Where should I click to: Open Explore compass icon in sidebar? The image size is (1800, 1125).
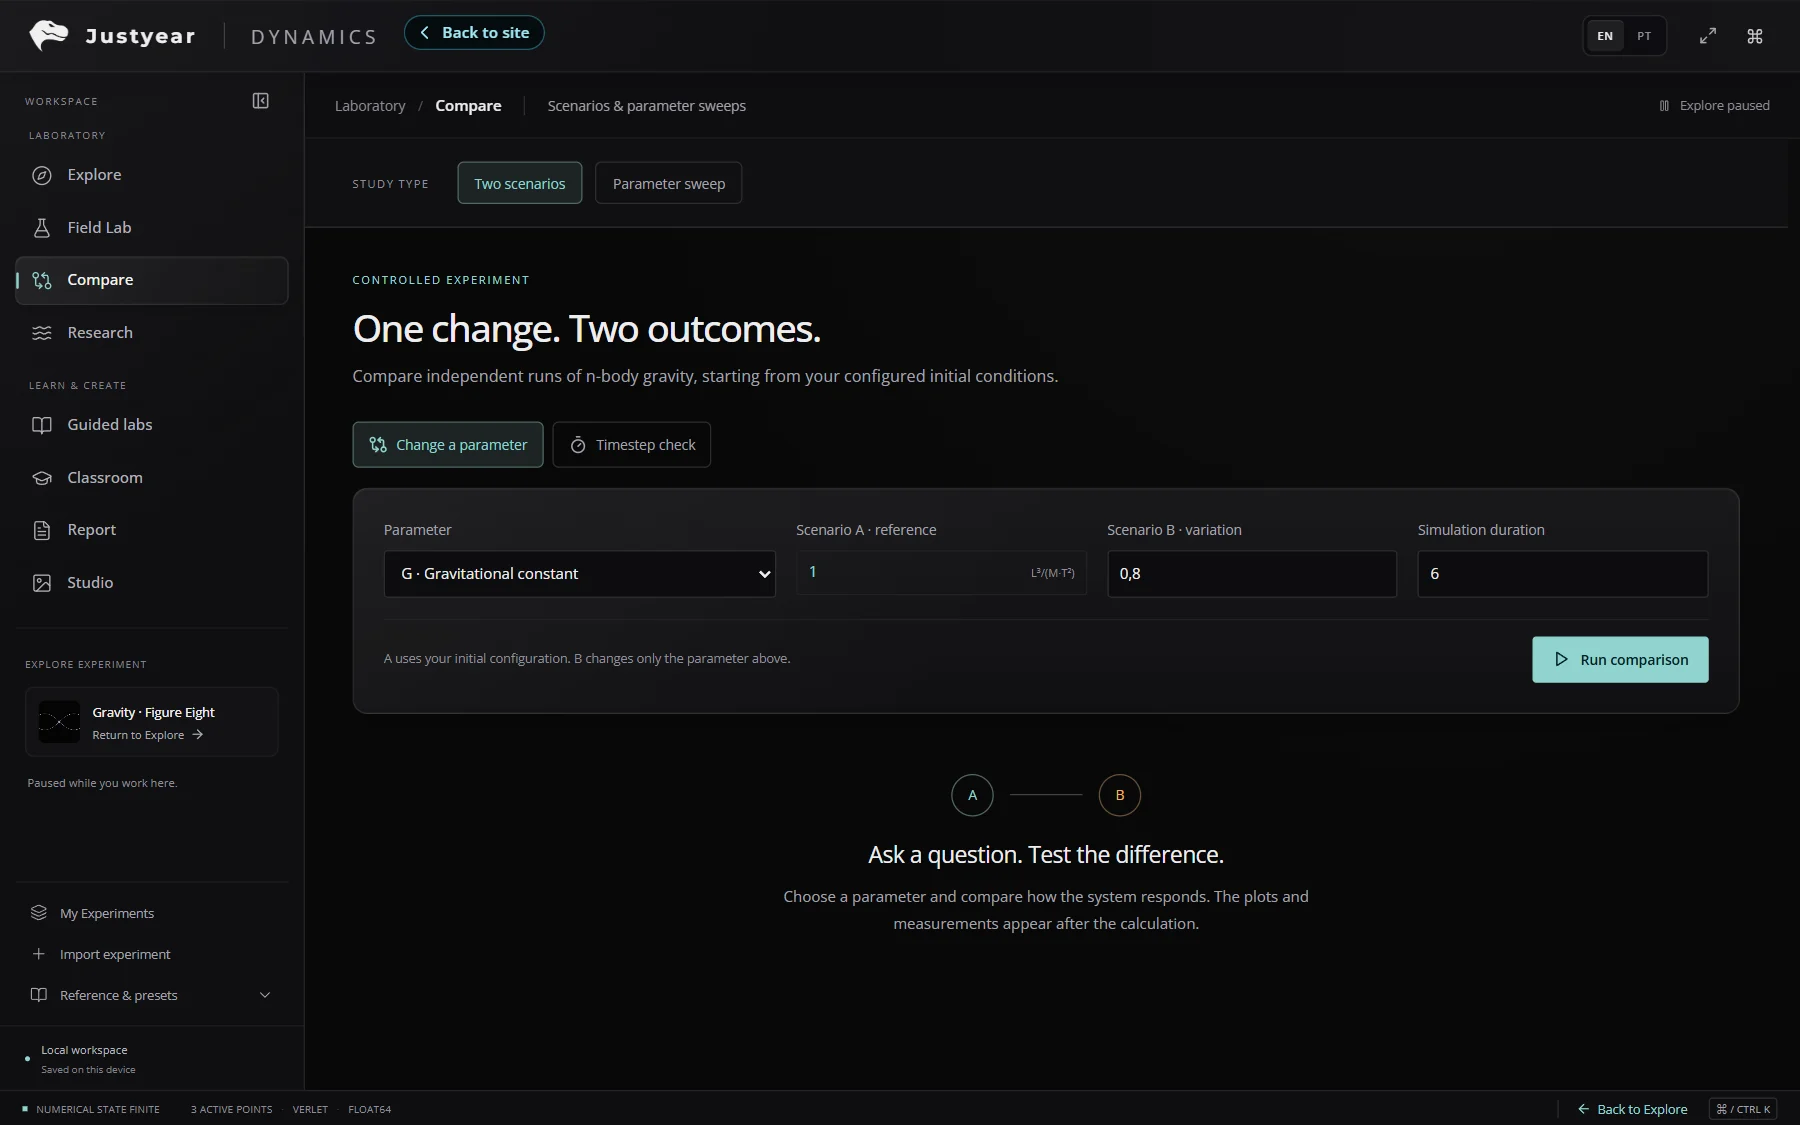pos(42,175)
